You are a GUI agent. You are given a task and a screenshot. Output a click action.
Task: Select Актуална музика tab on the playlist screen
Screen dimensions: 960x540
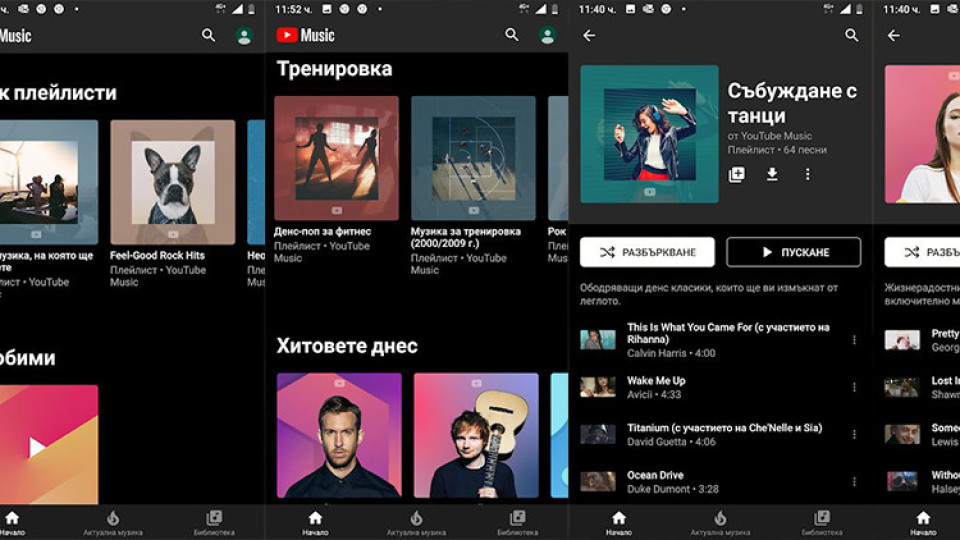pos(721,523)
